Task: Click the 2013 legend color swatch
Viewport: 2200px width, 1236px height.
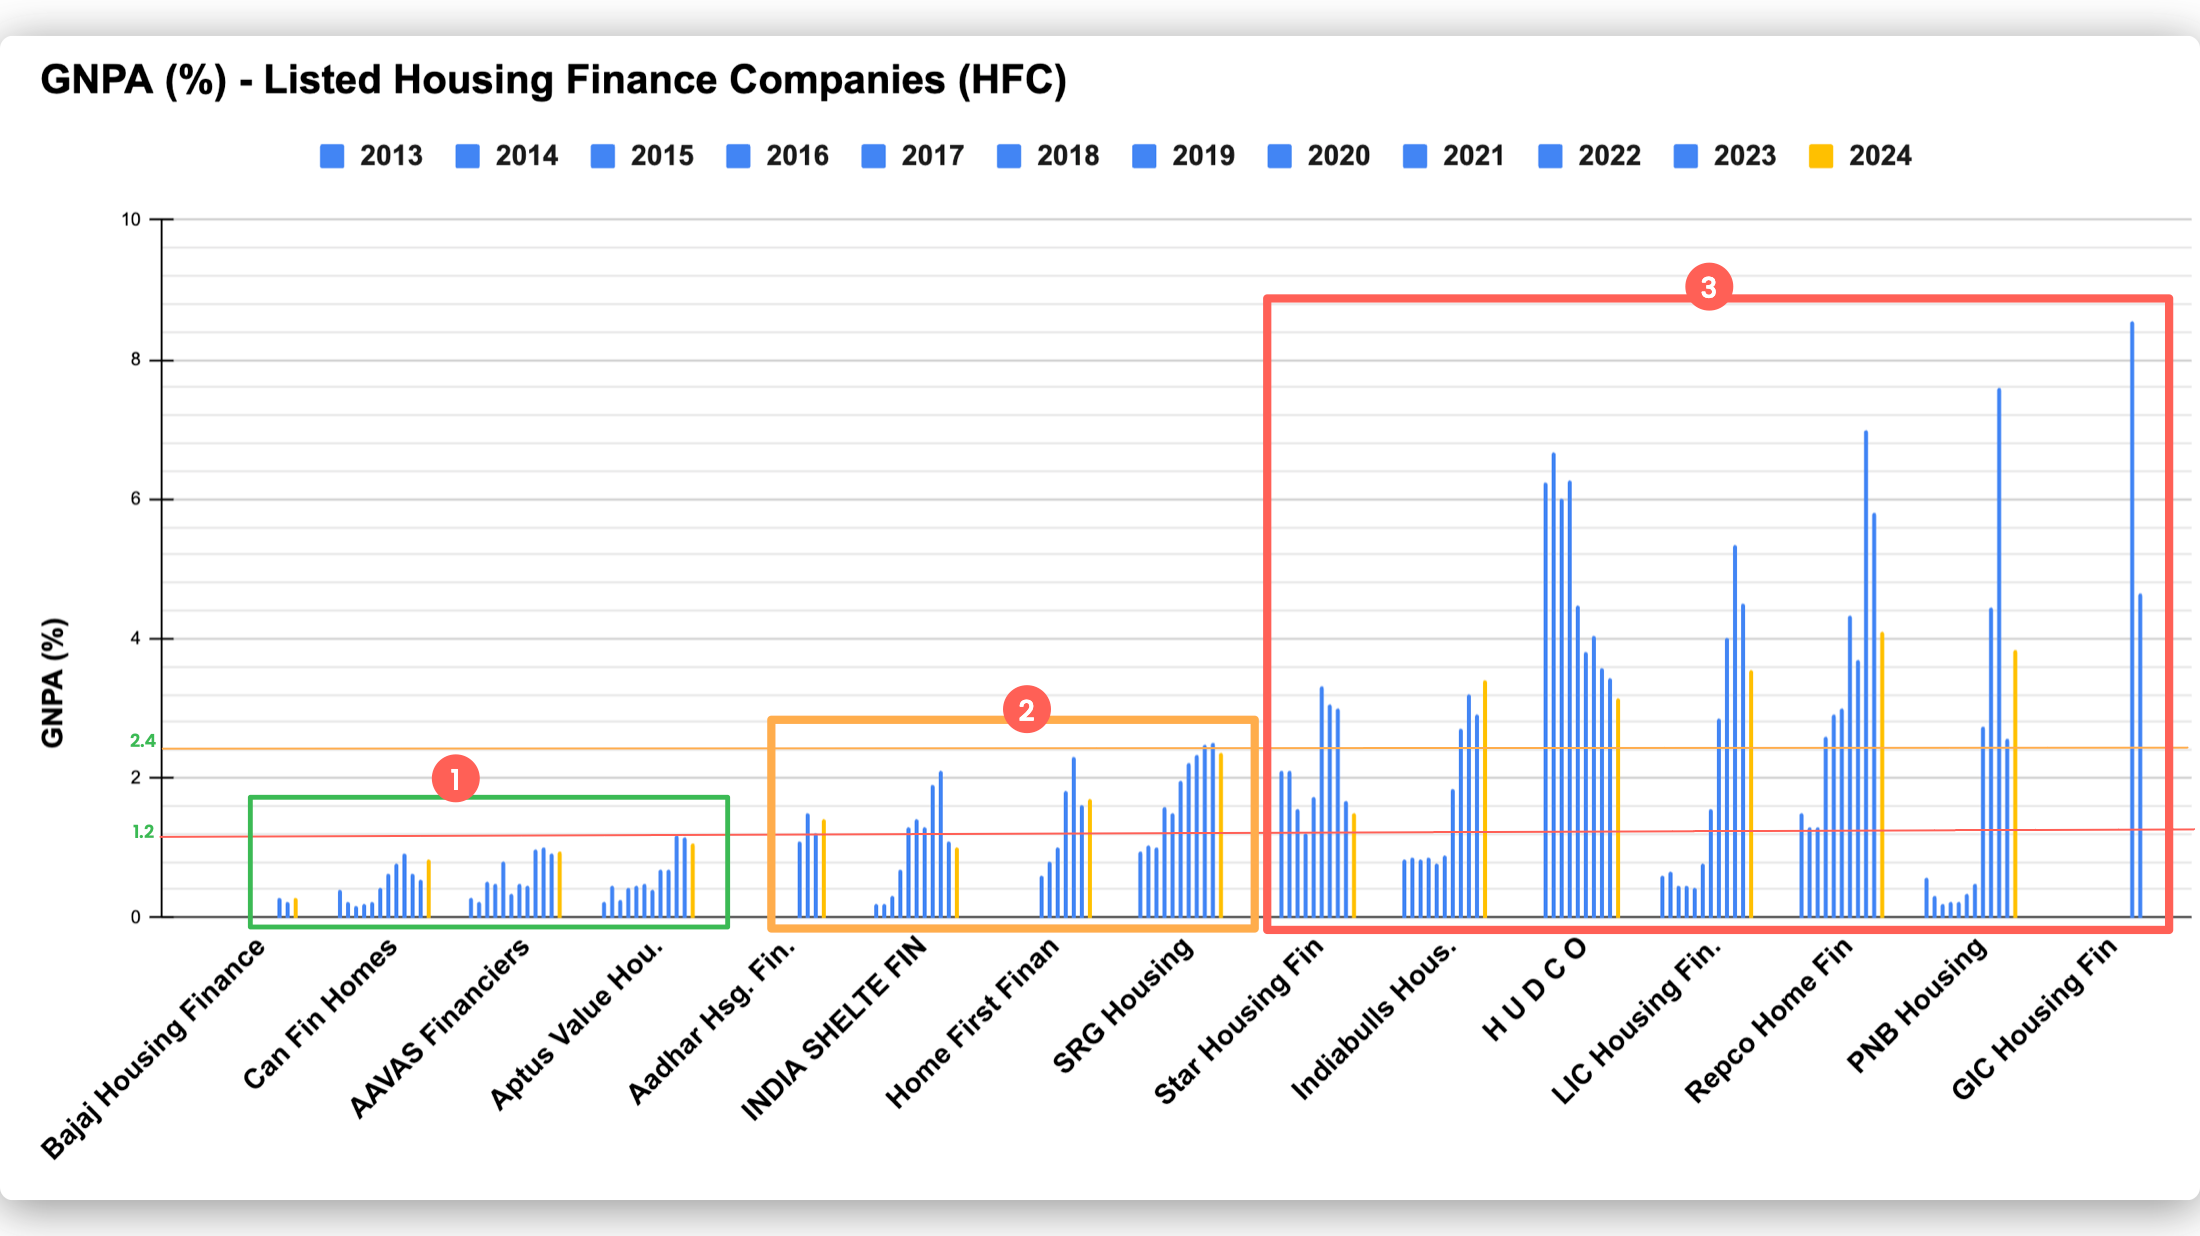Action: (332, 156)
